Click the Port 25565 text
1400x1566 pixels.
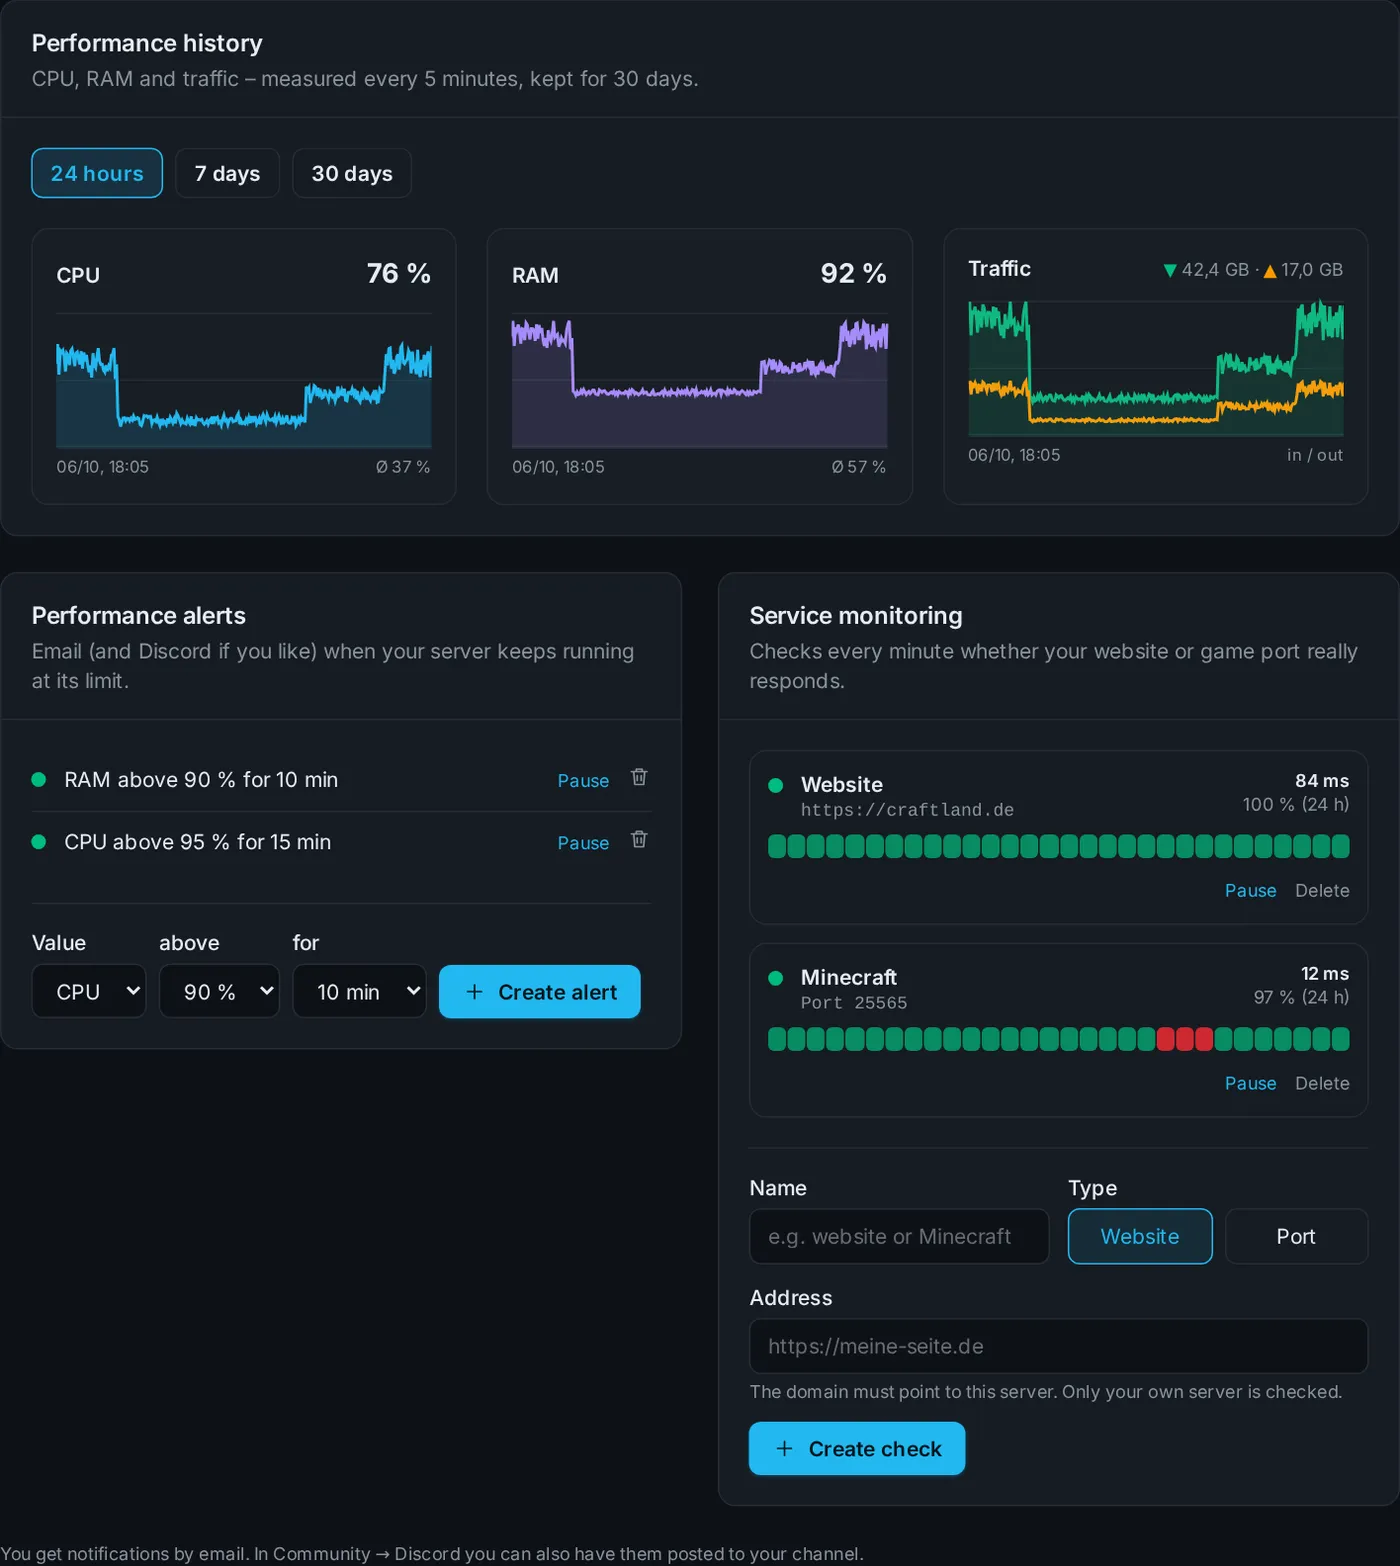(x=854, y=1003)
